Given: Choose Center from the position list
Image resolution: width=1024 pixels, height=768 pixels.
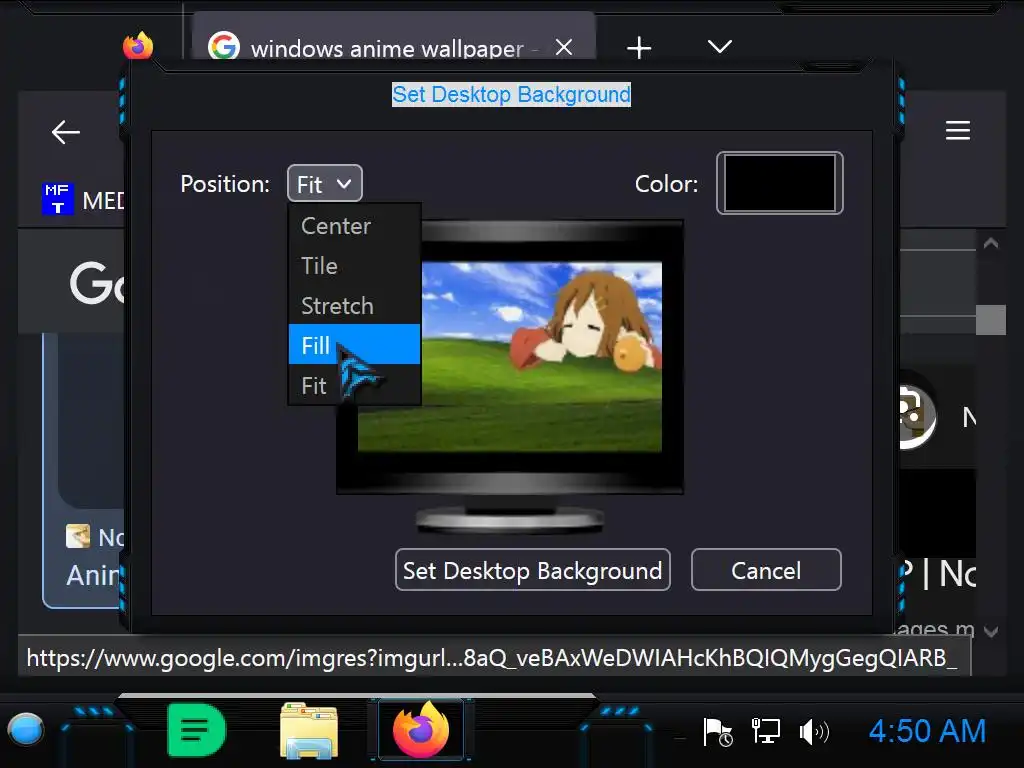Looking at the screenshot, I should pyautogui.click(x=354, y=226).
